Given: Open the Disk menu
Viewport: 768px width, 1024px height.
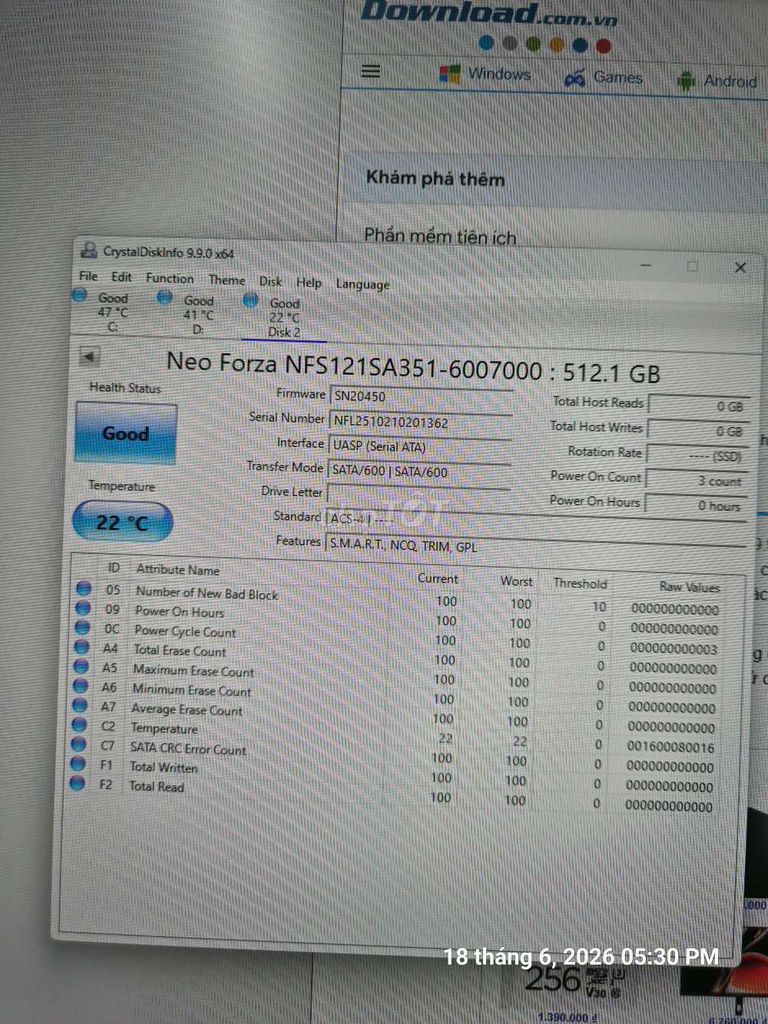Looking at the screenshot, I should coord(270,281).
